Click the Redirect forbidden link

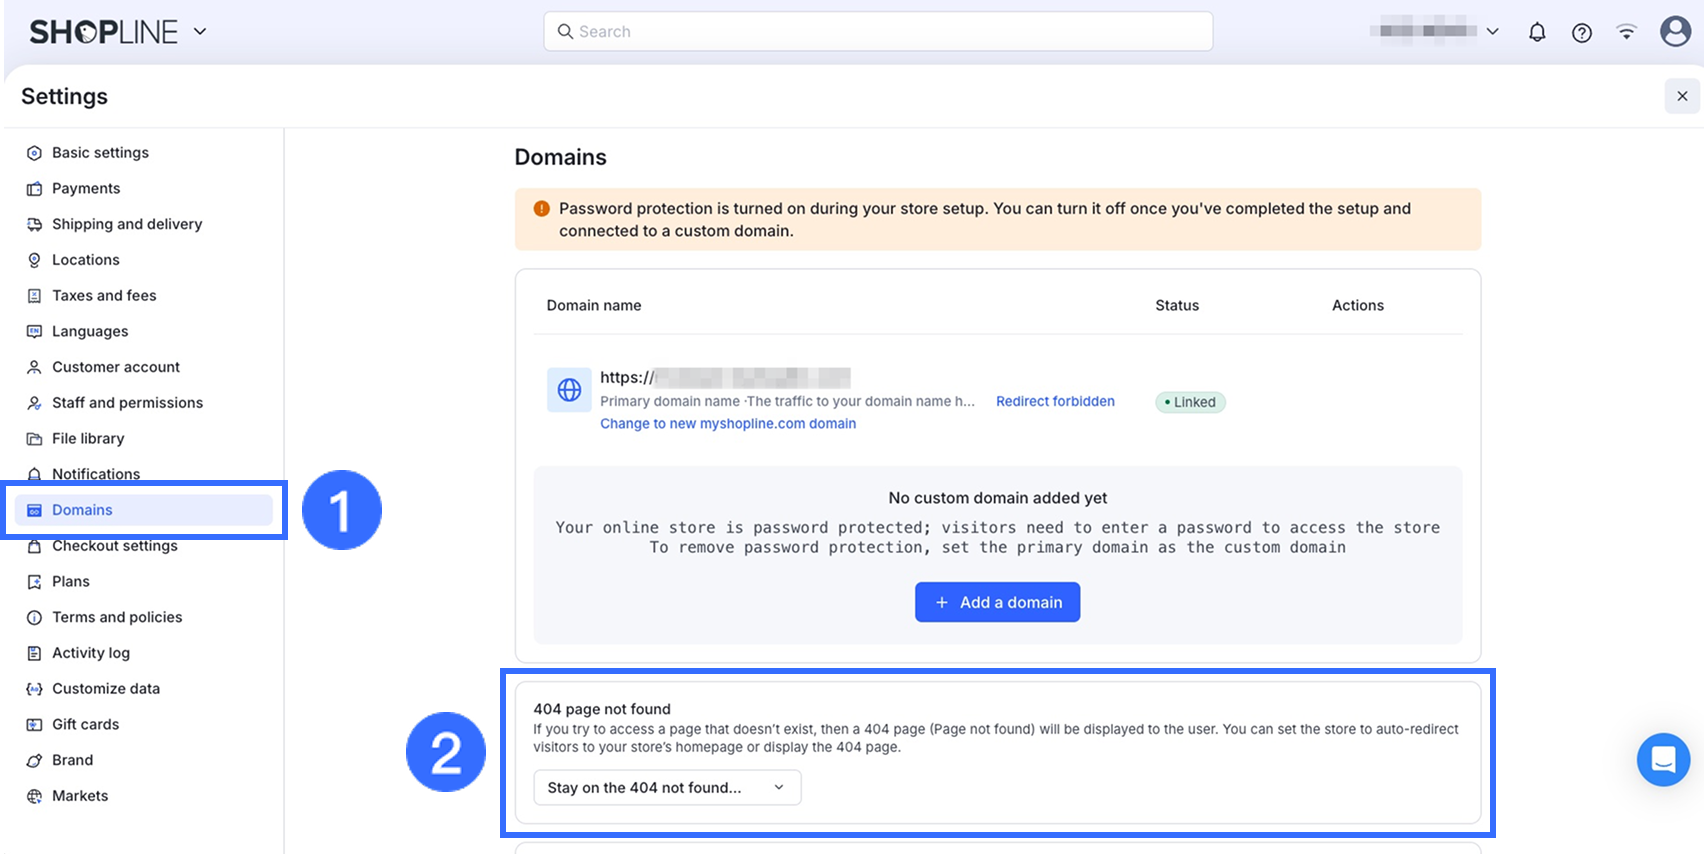click(1055, 402)
